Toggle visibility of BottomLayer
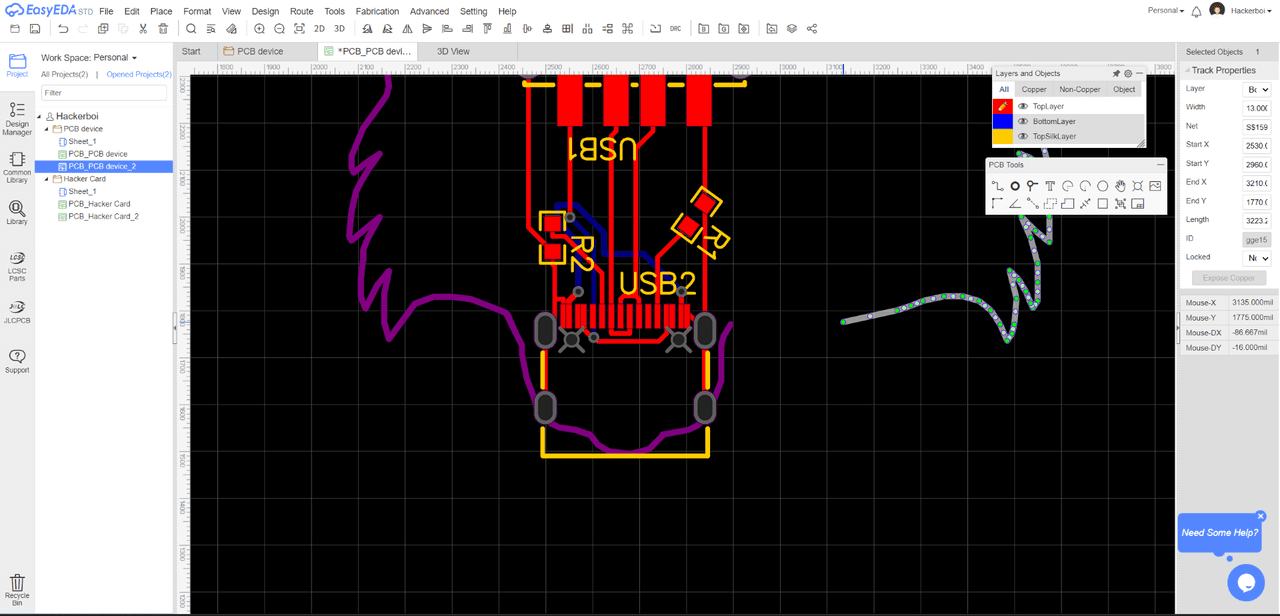 pos(1023,121)
